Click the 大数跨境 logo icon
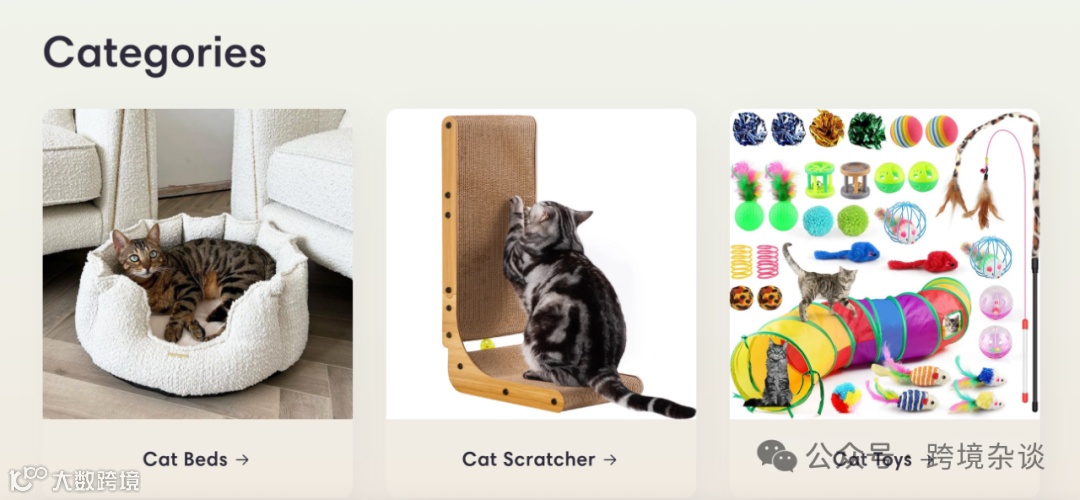 28,479
